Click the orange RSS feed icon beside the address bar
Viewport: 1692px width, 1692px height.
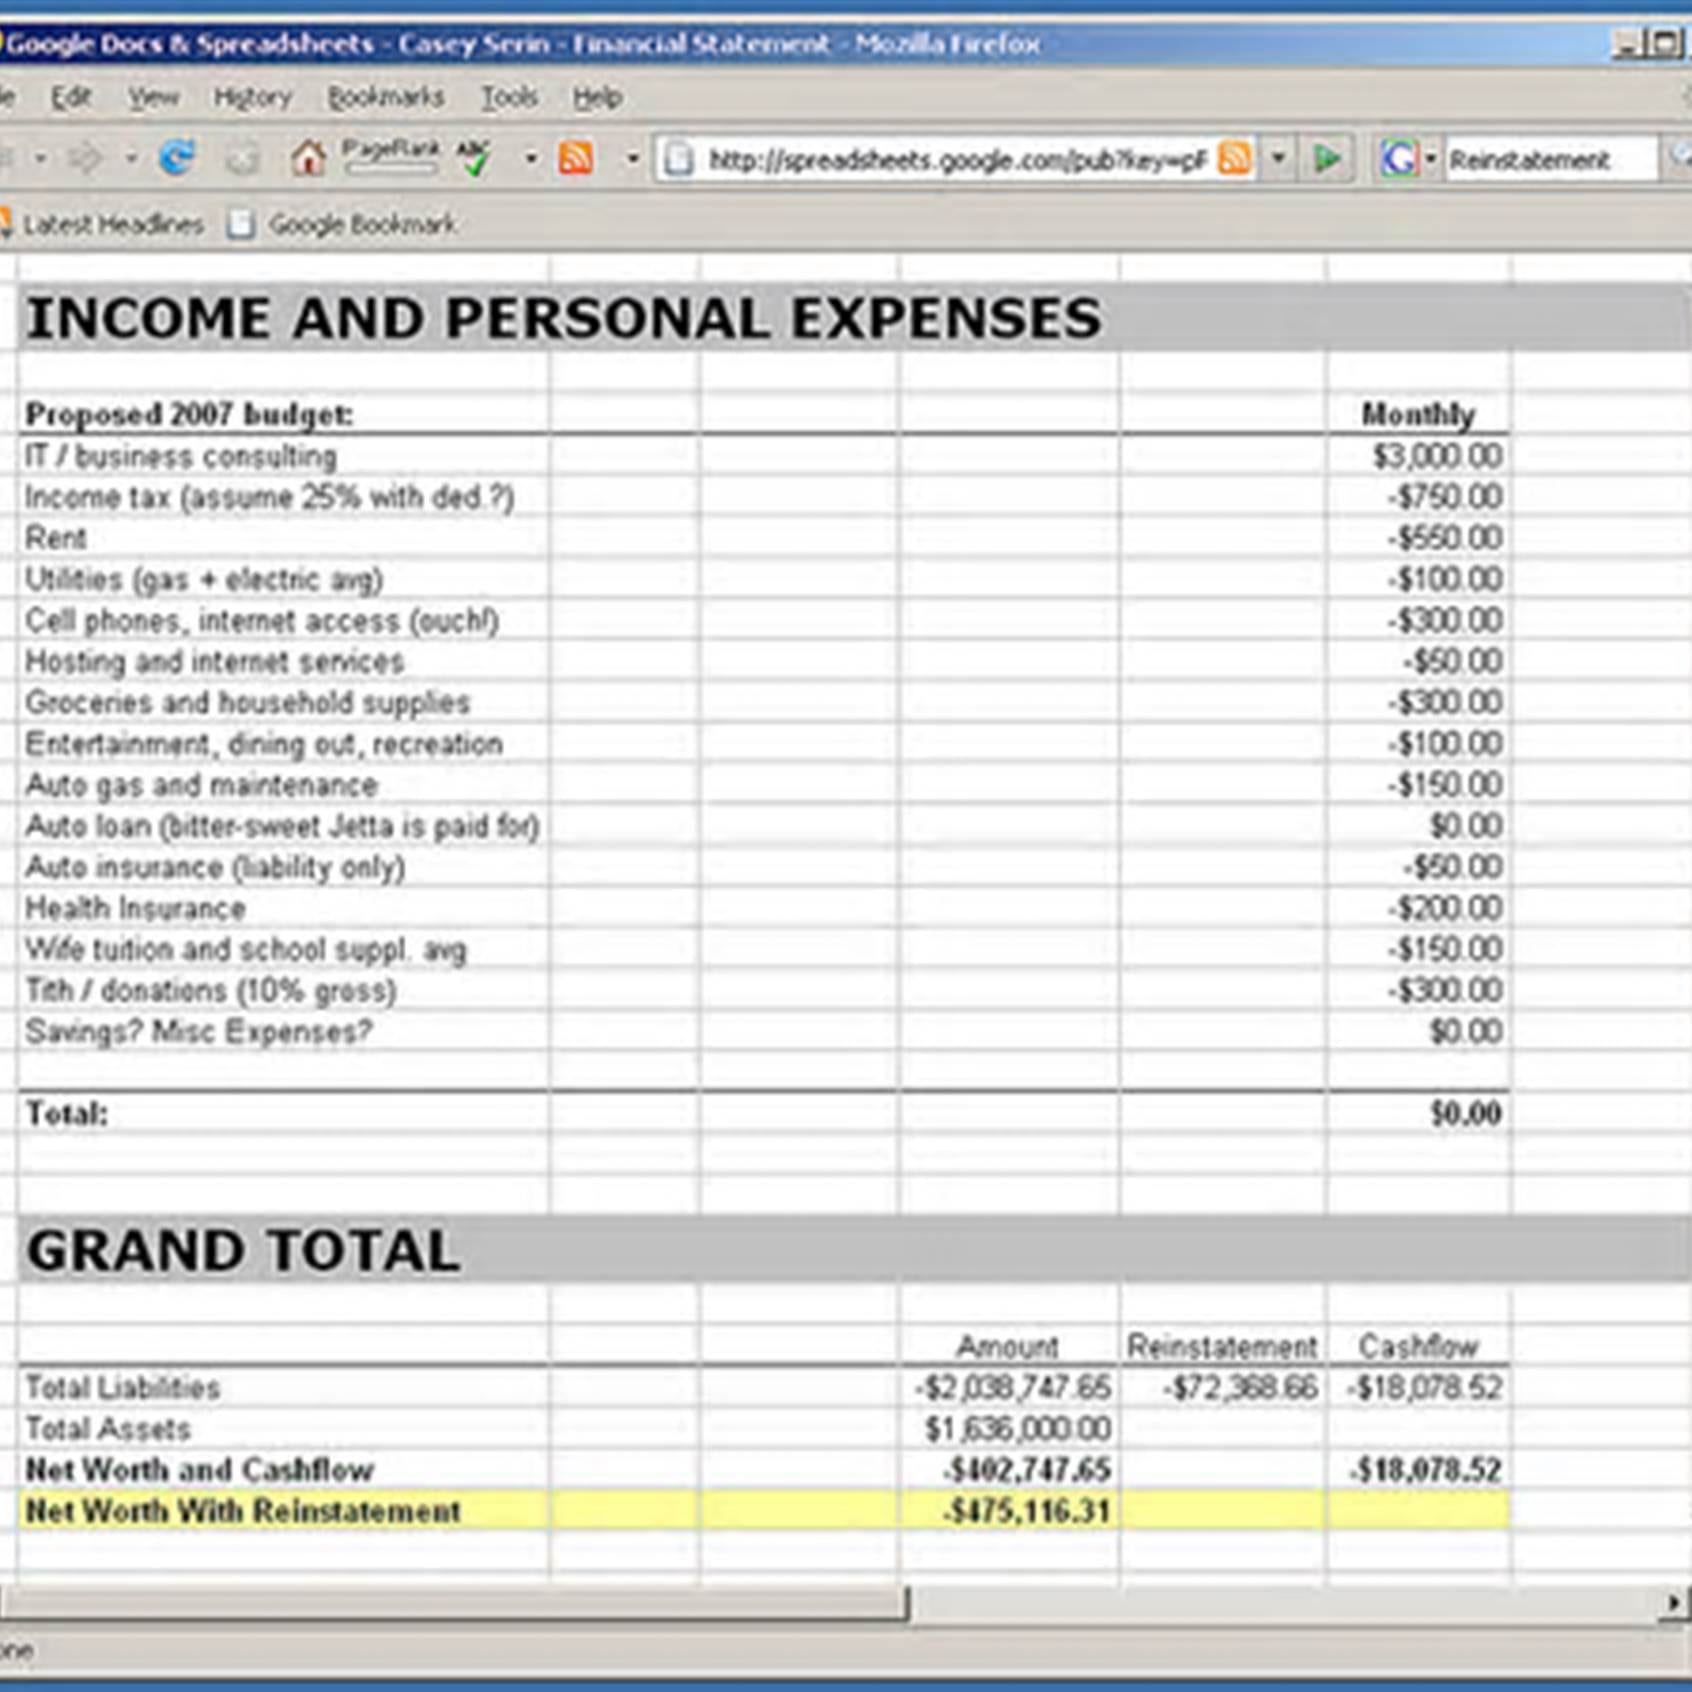(x=1237, y=158)
